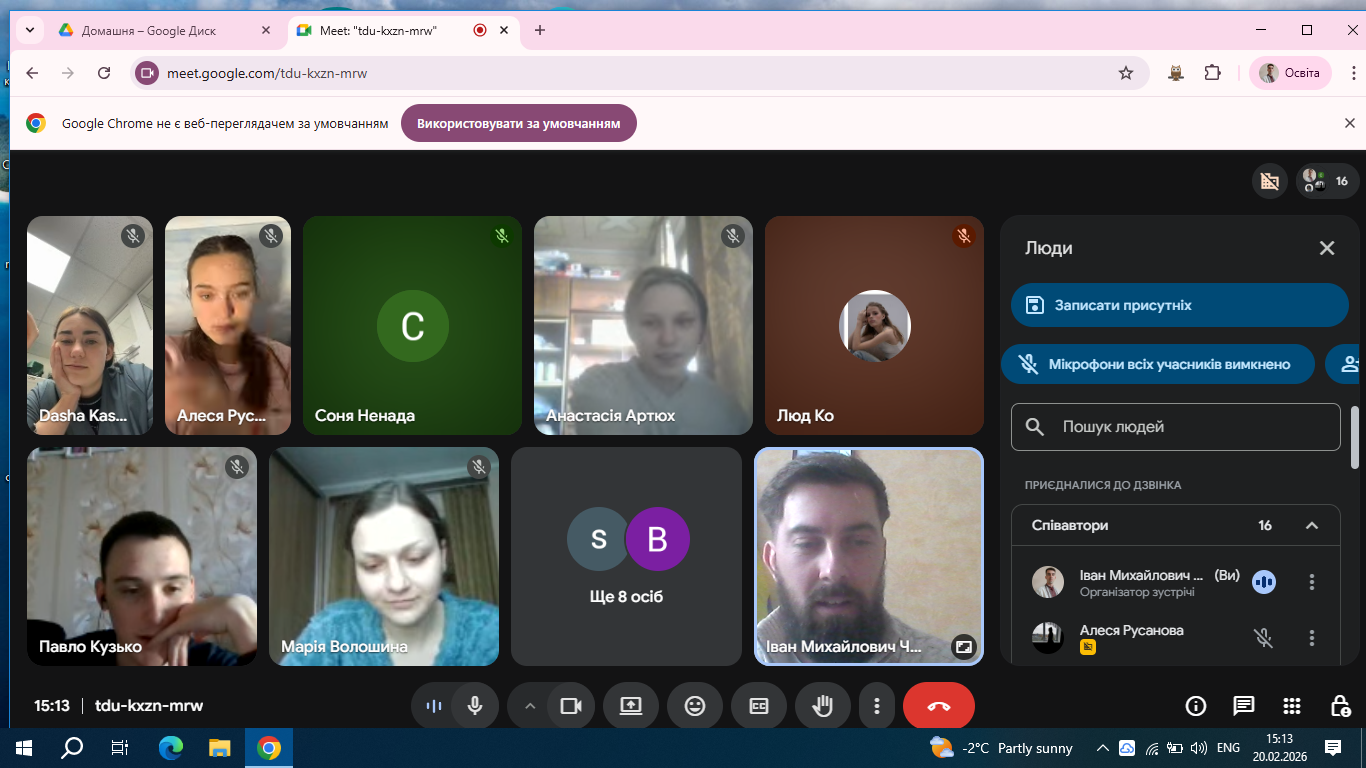Close the People panel
The image size is (1366, 768).
pyautogui.click(x=1327, y=248)
